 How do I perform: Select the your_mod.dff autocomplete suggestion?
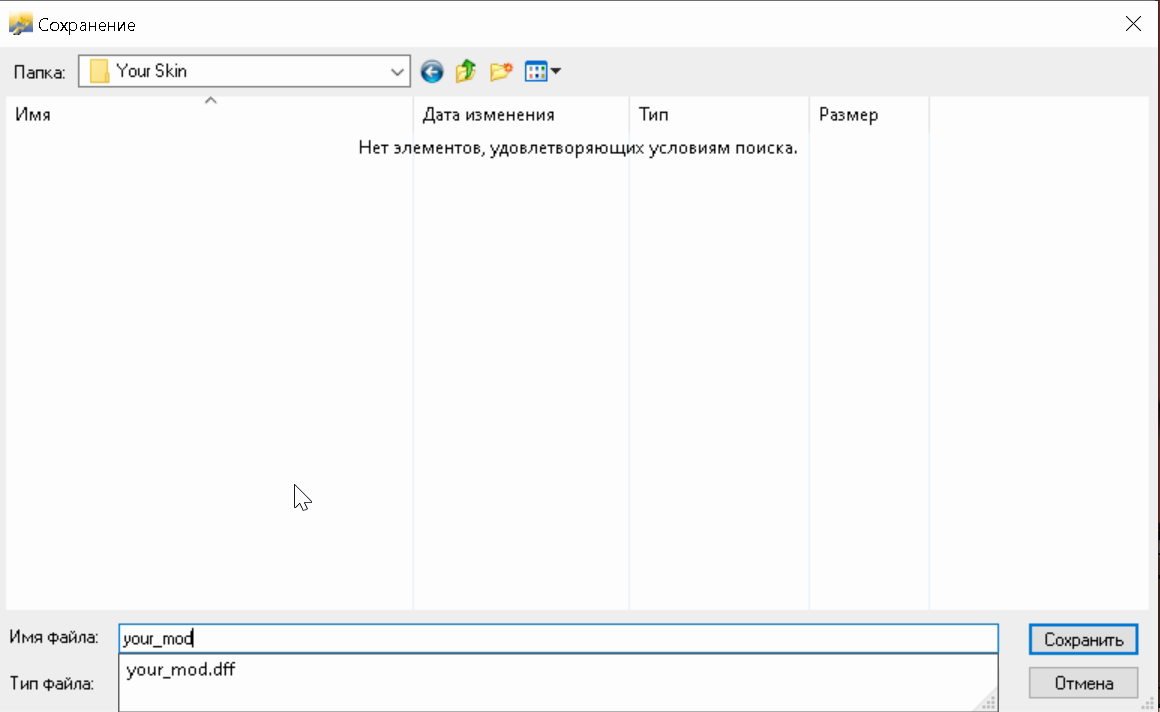click(x=559, y=670)
